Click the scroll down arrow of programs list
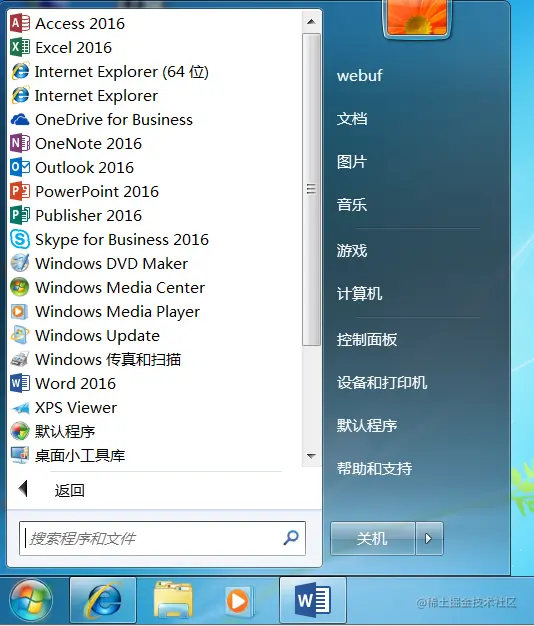 pyautogui.click(x=311, y=456)
